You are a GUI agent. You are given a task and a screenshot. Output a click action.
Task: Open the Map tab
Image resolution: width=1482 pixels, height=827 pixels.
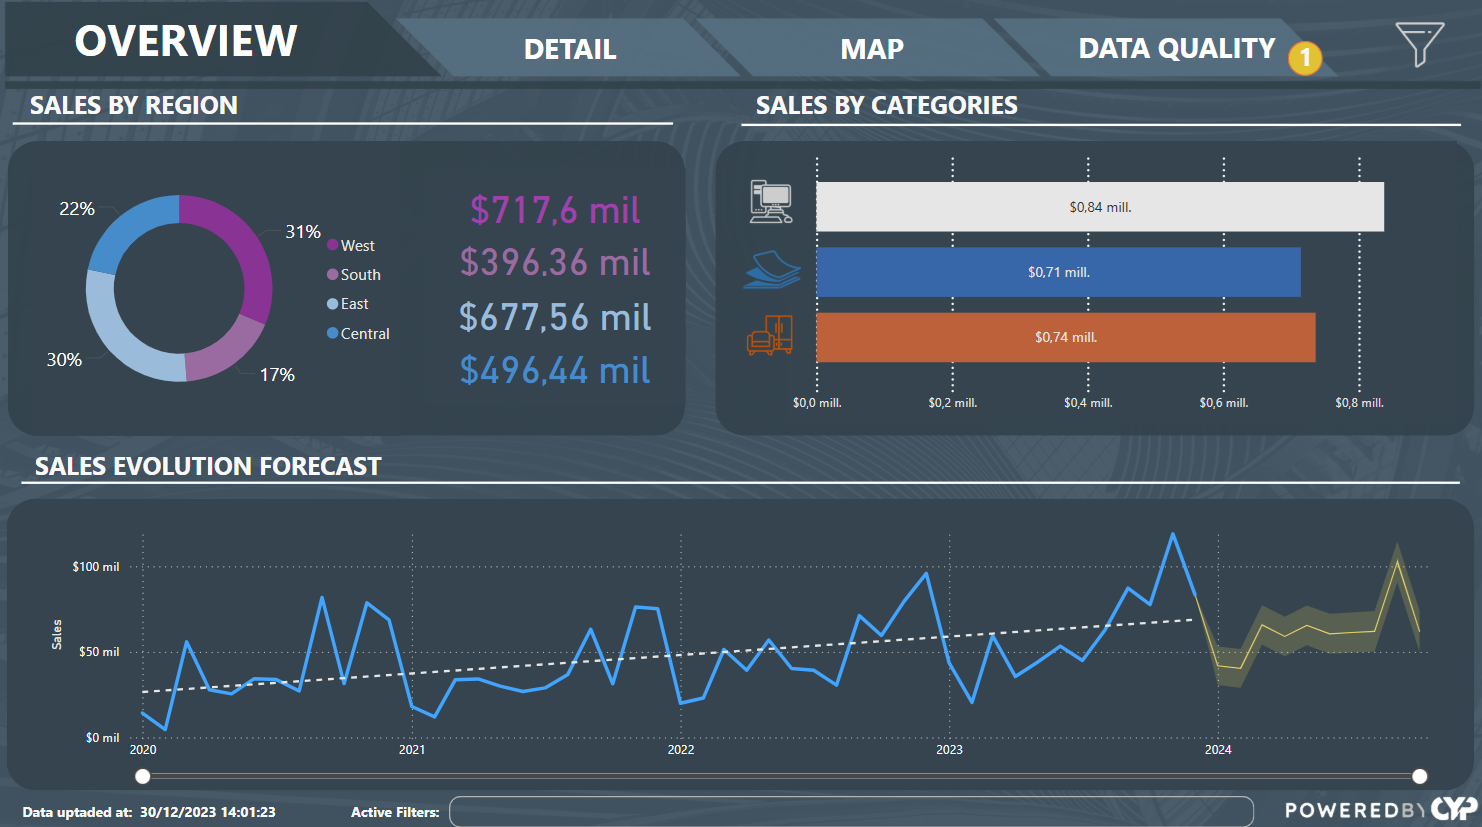[x=871, y=49]
